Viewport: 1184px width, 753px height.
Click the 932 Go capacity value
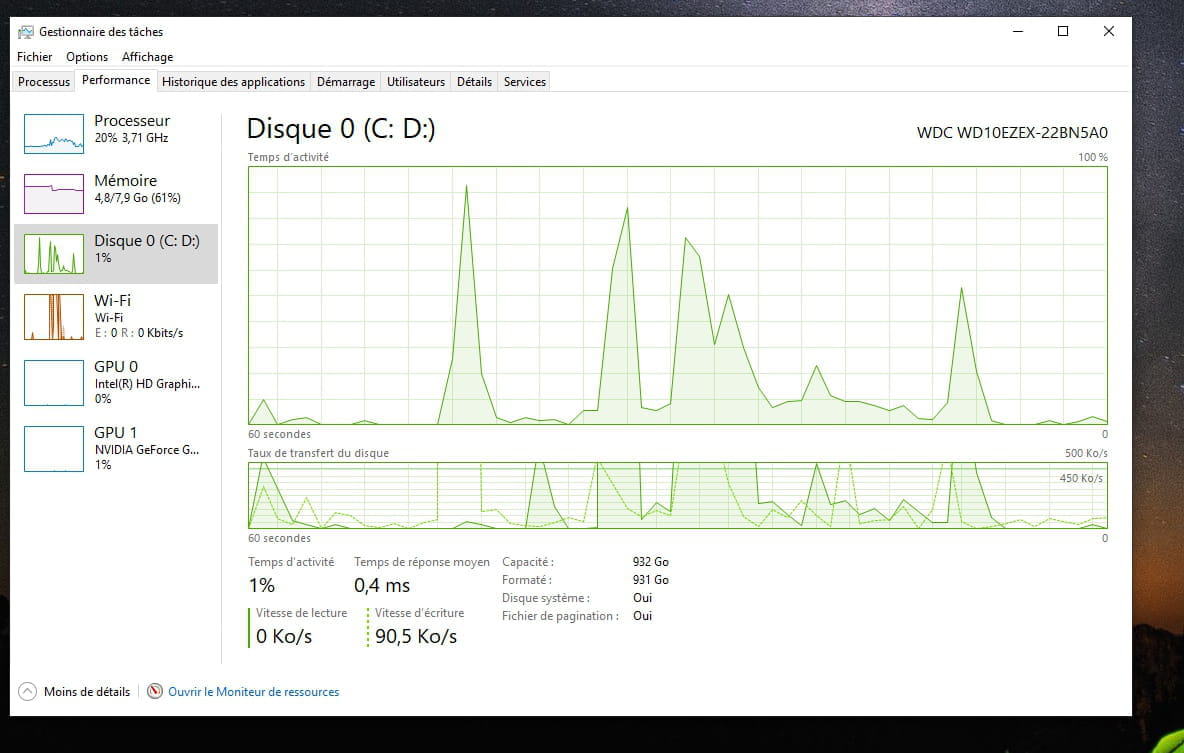click(651, 562)
